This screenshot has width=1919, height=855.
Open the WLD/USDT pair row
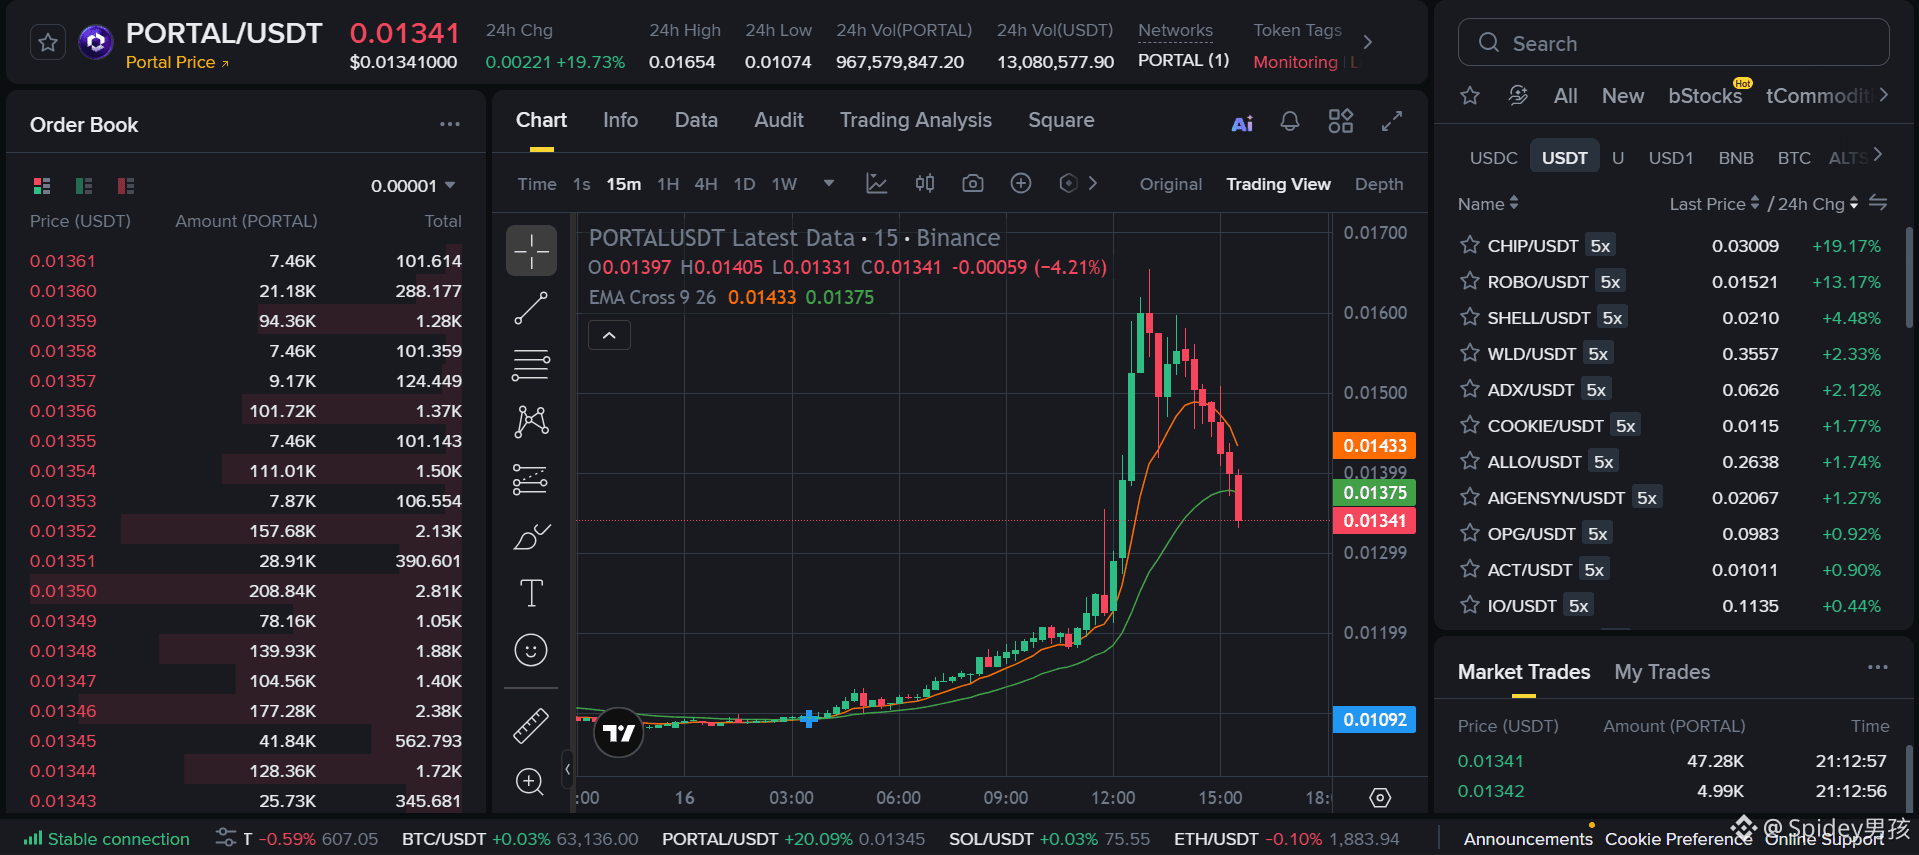point(1670,354)
